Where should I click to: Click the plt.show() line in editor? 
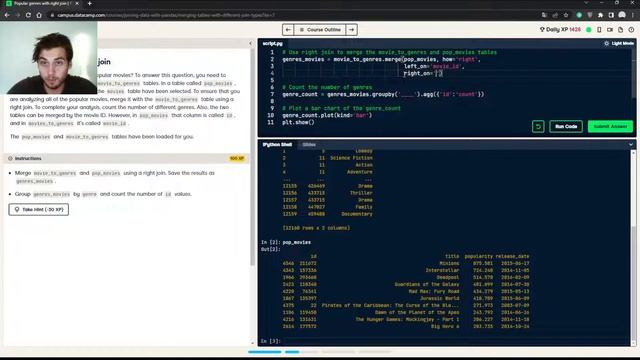click(298, 122)
